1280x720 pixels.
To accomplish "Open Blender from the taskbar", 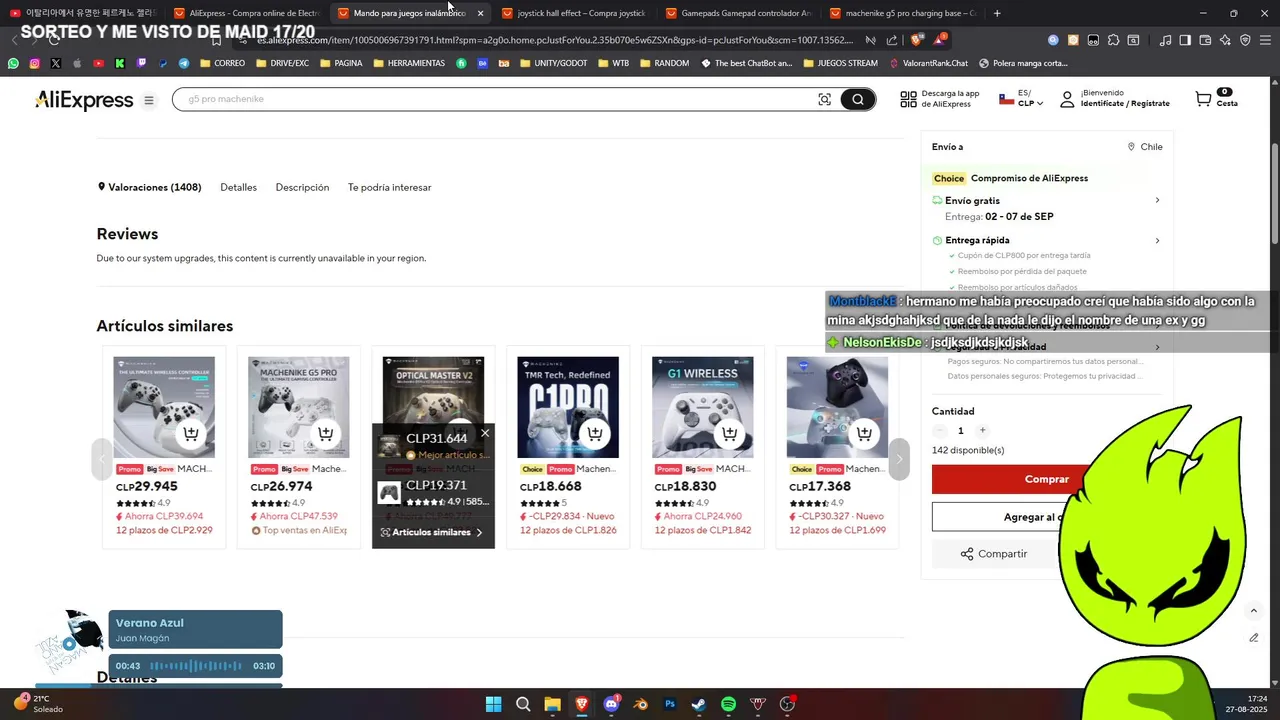I will click(x=641, y=704).
